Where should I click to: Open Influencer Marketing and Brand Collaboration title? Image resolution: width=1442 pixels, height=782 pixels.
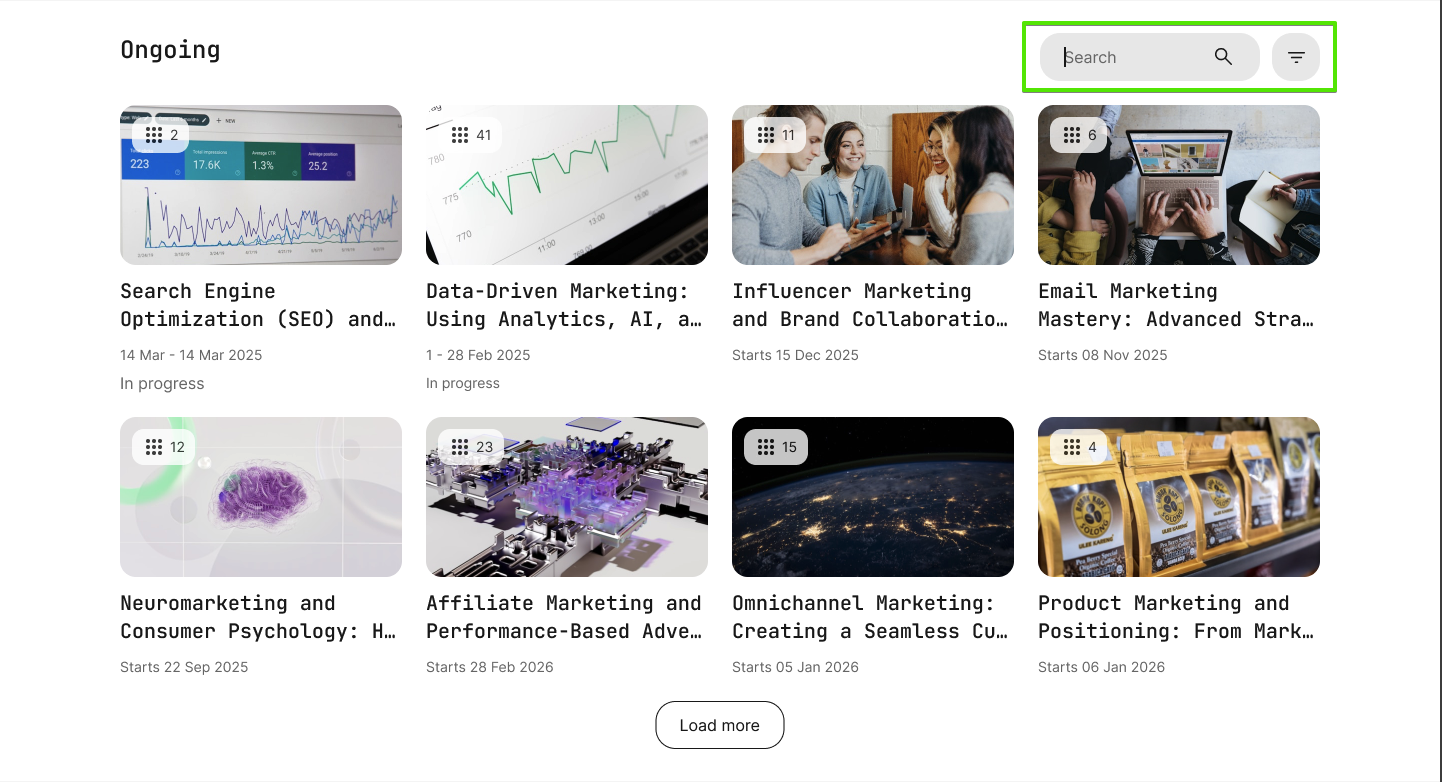tap(871, 305)
